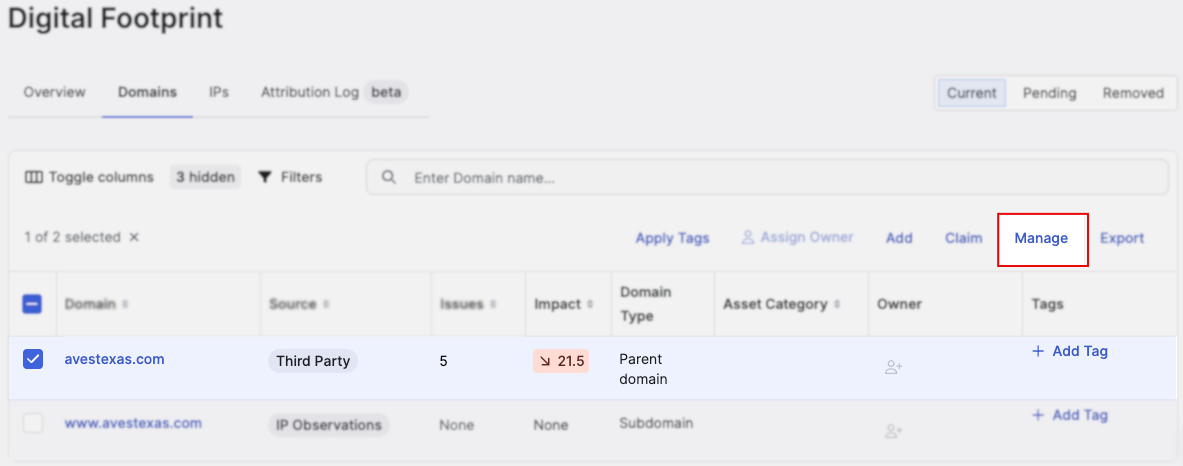Assign owner icon for www.avestexas.com row
Image resolution: width=1183 pixels, height=466 pixels.
click(x=894, y=431)
